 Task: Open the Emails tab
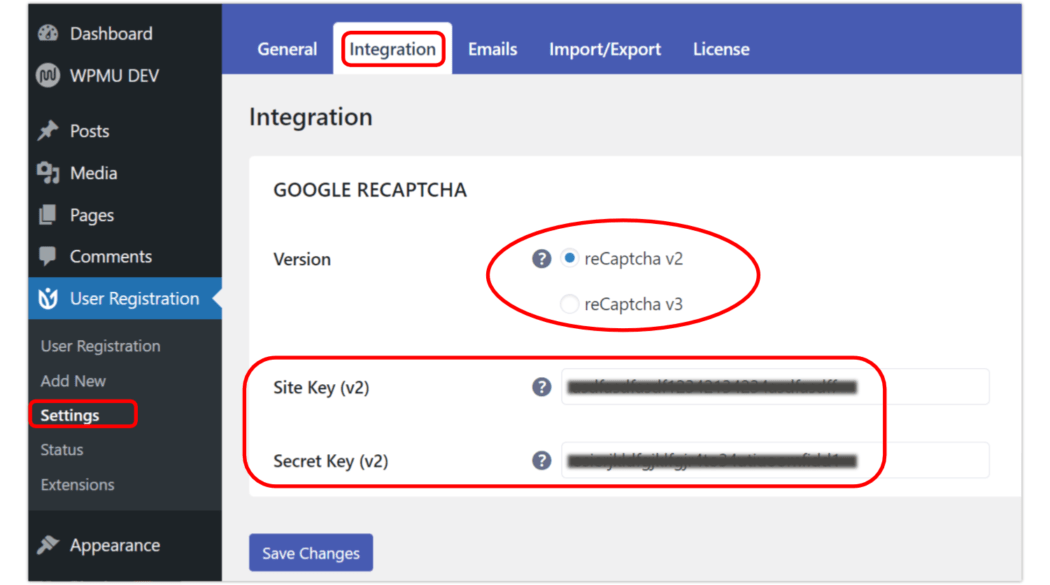492,48
